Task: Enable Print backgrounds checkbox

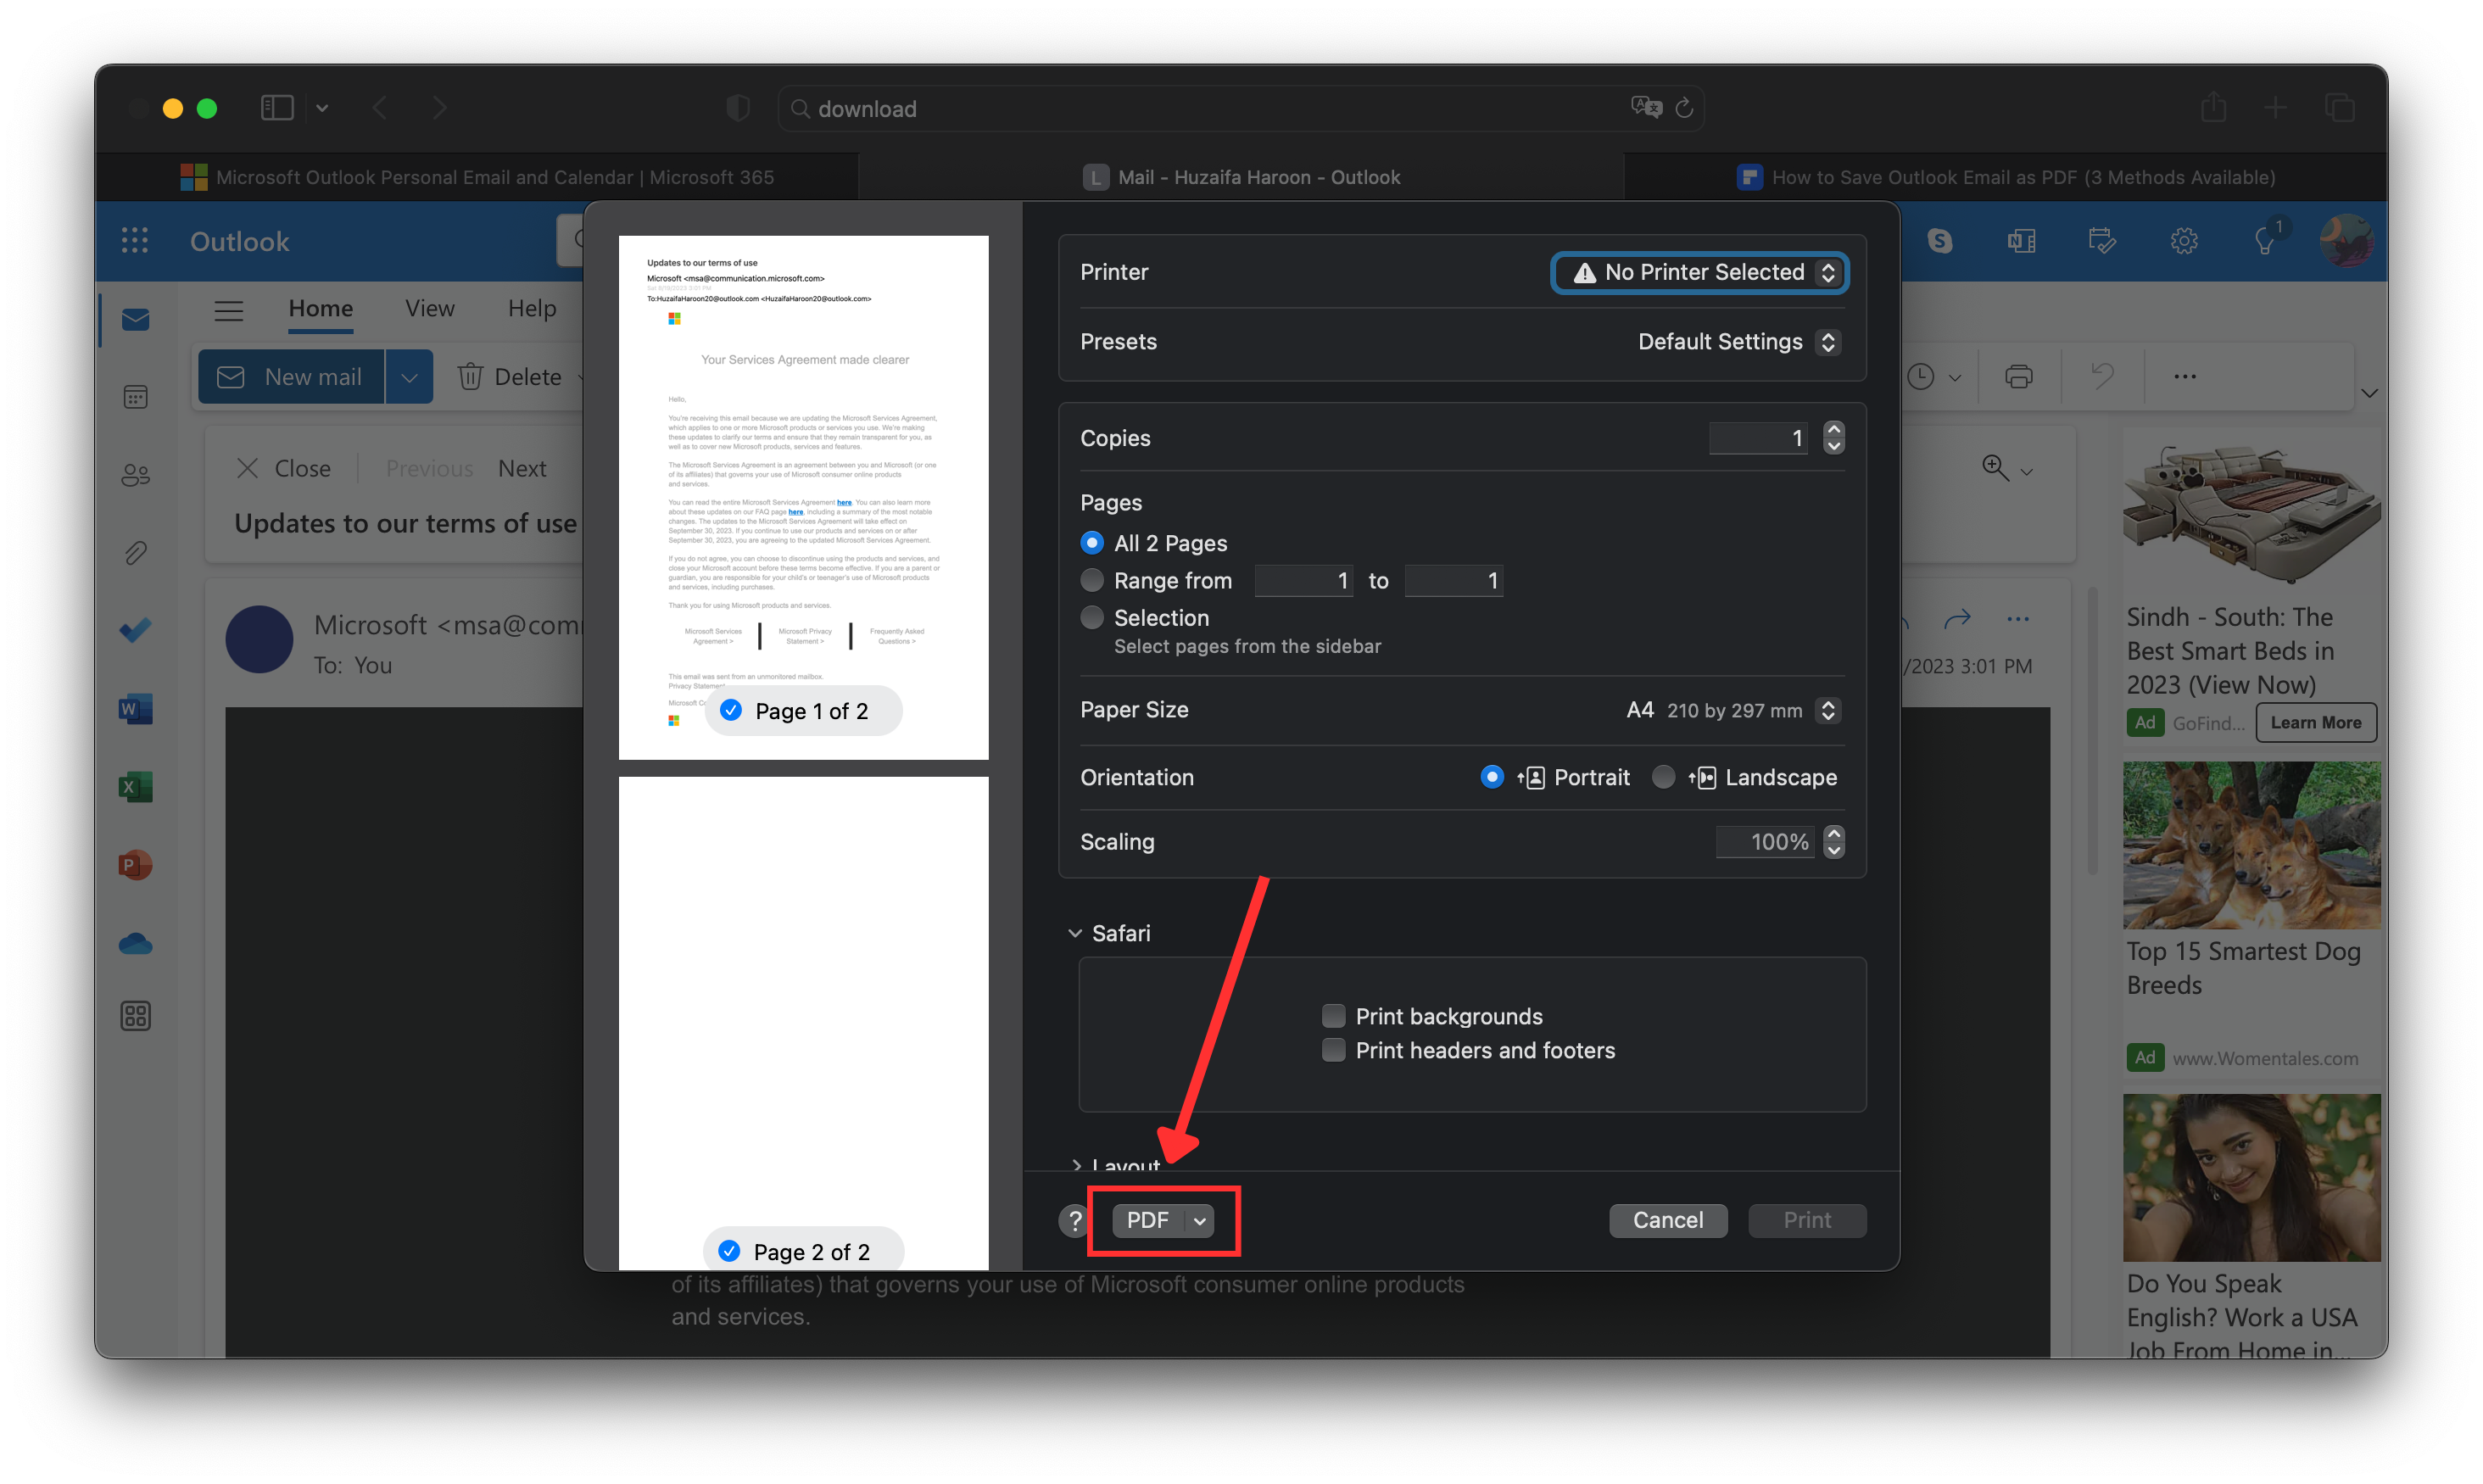Action: [x=1333, y=1016]
